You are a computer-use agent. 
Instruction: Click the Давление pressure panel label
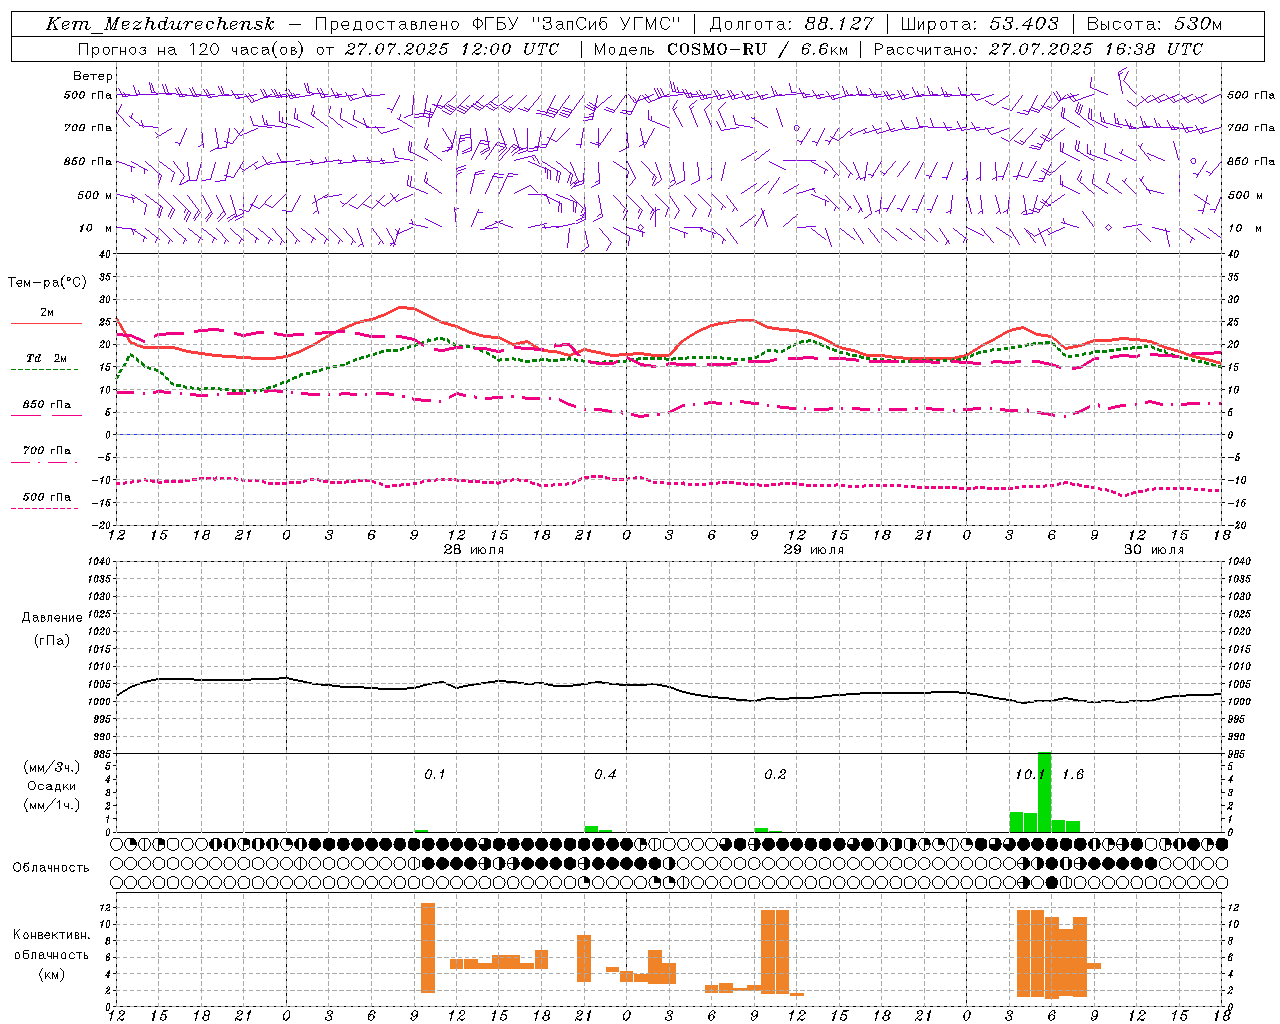(52, 618)
